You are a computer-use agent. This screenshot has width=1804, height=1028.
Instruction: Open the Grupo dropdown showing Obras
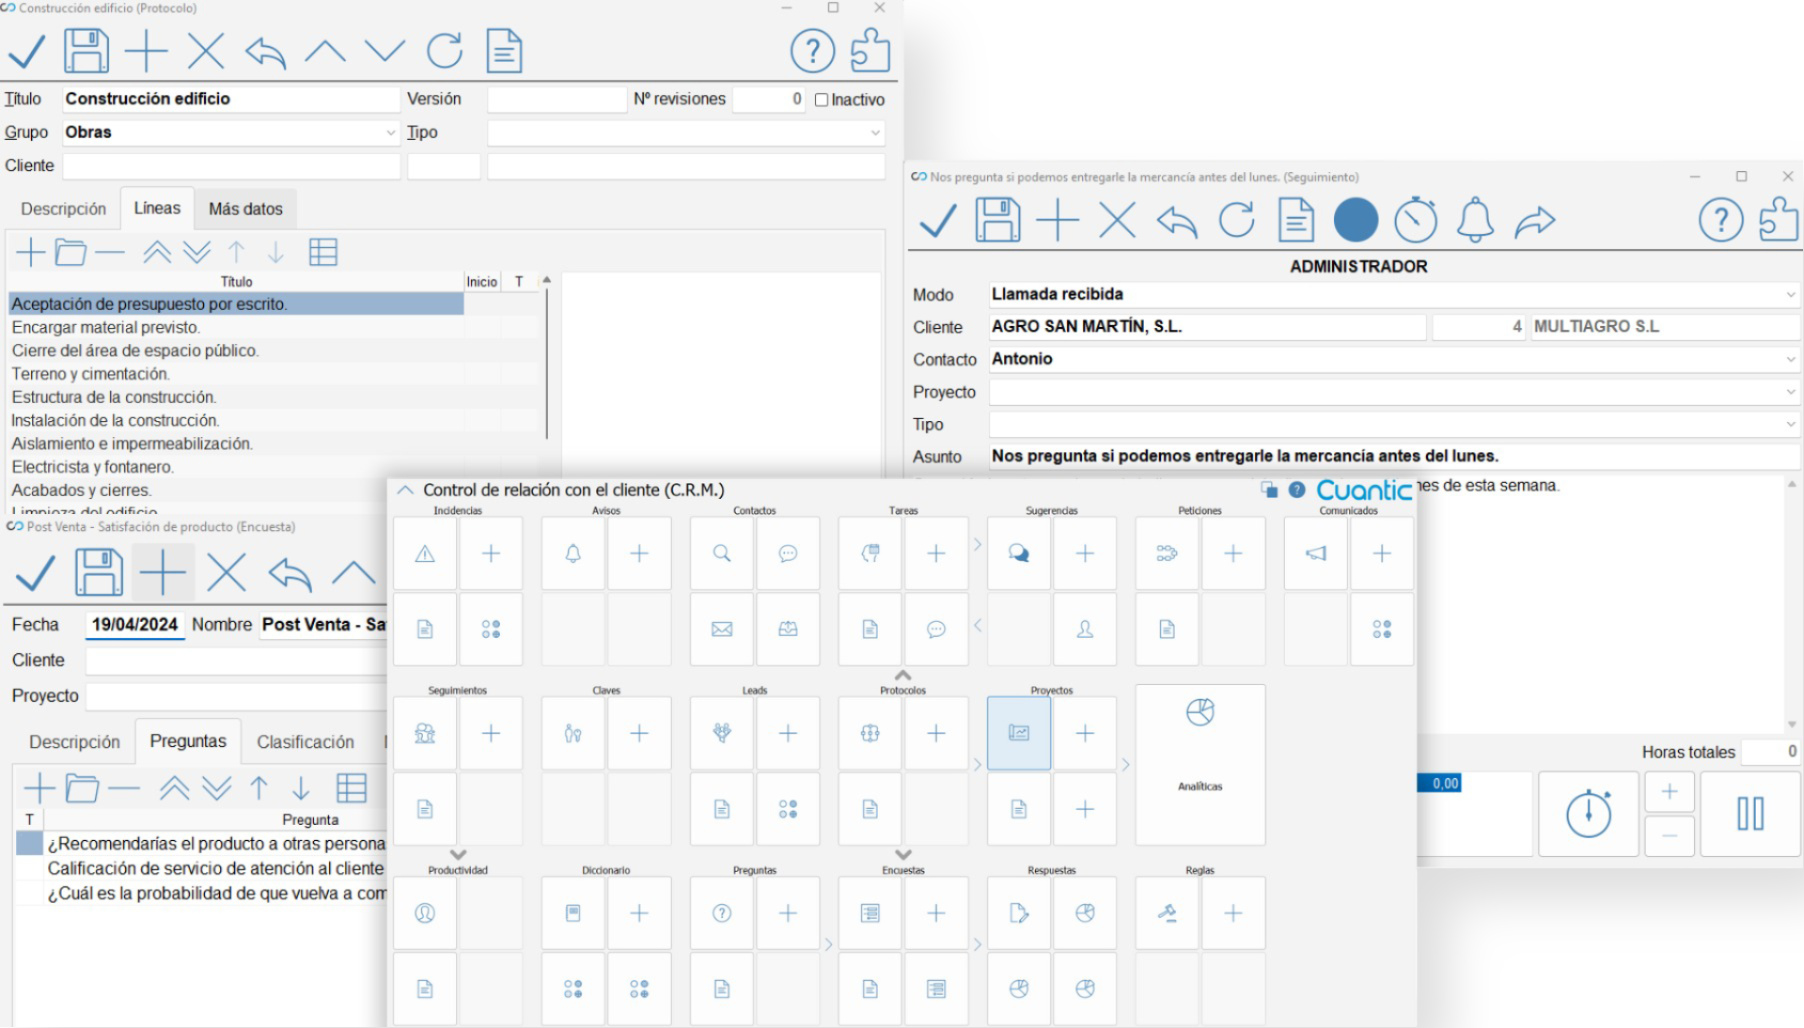391,132
